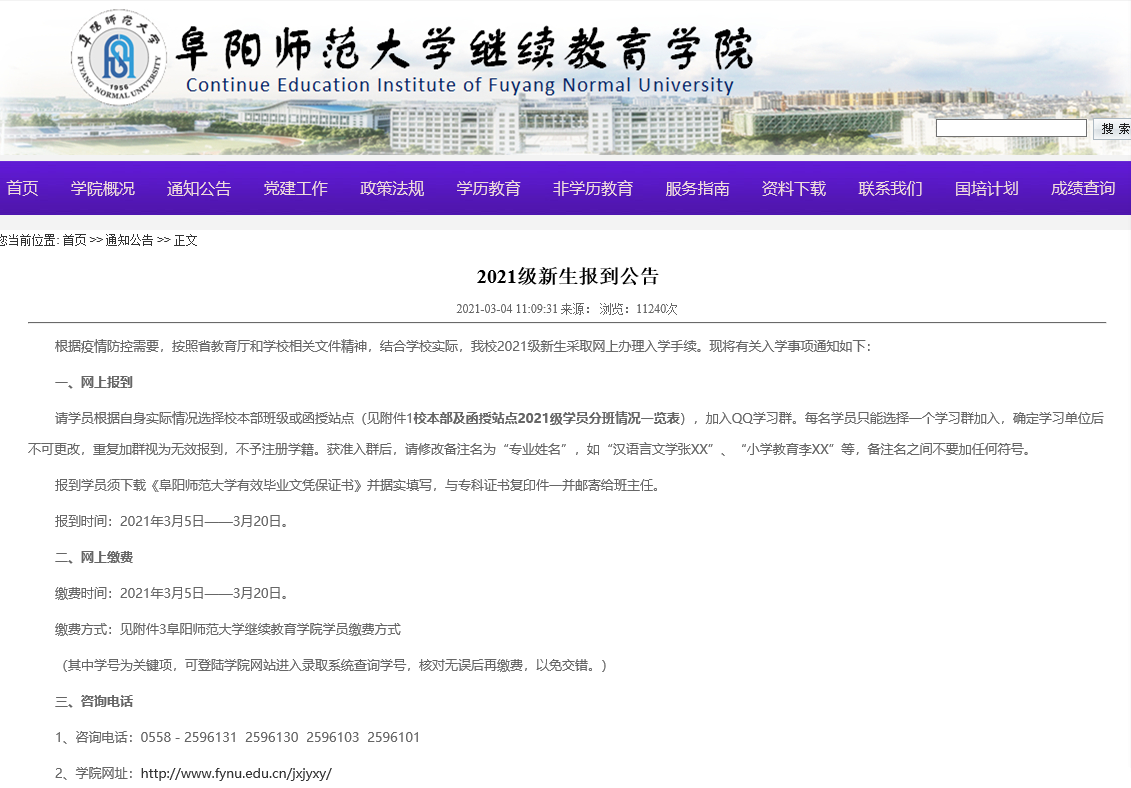Go to 联系我们 contact page
Screen dimensions: 1131x788
[890, 189]
